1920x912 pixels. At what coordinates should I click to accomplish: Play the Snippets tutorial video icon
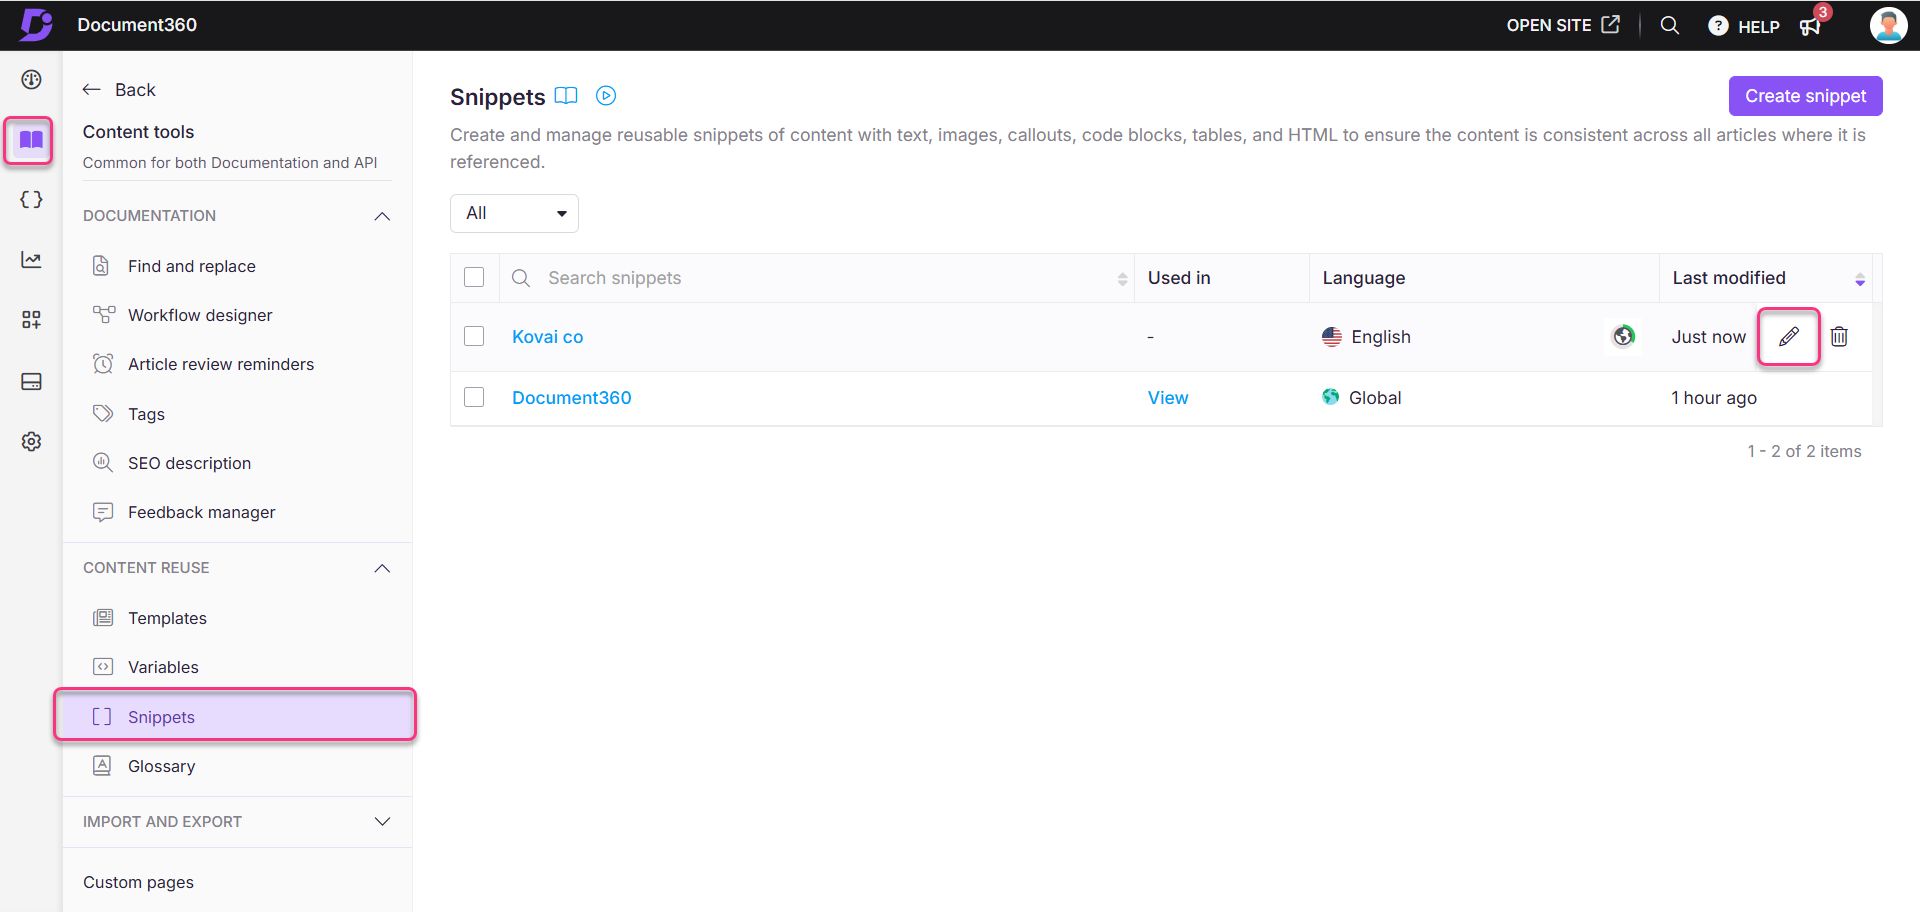[606, 96]
